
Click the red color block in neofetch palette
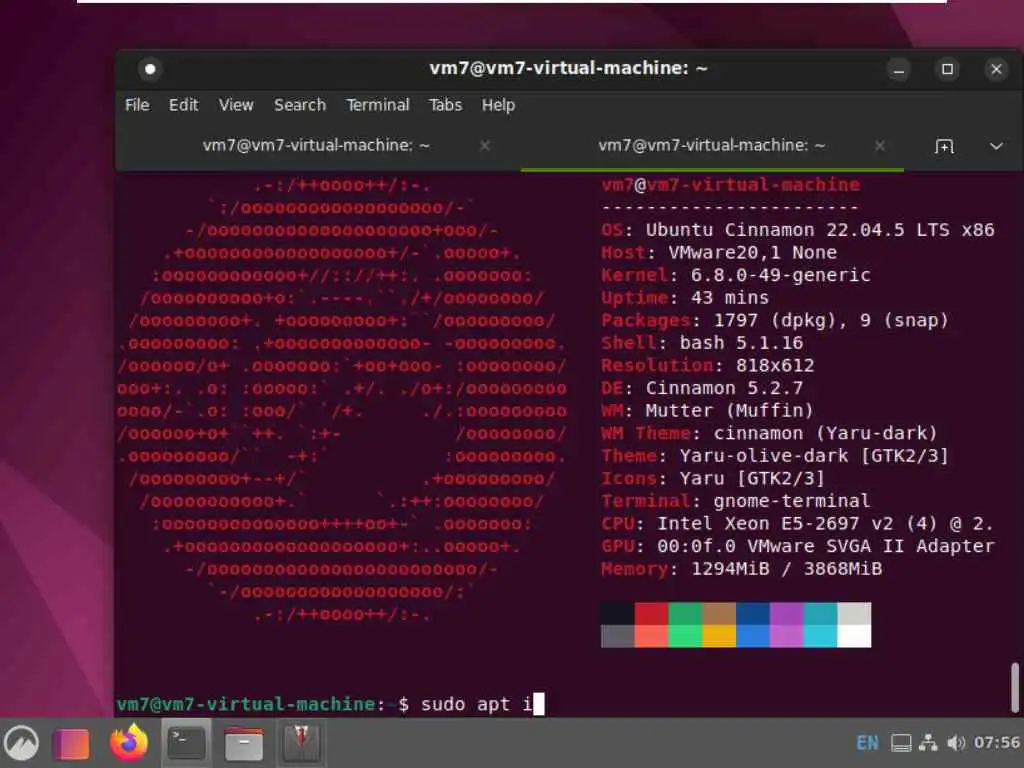[651, 614]
